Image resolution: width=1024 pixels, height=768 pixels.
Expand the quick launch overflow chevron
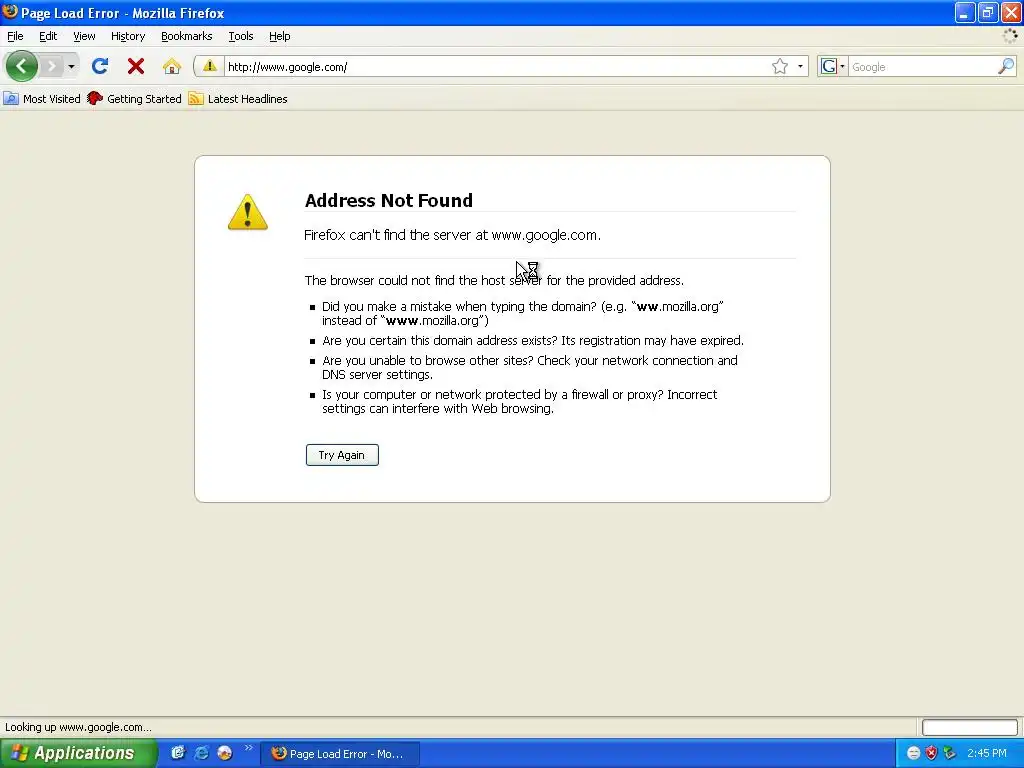[x=248, y=748]
